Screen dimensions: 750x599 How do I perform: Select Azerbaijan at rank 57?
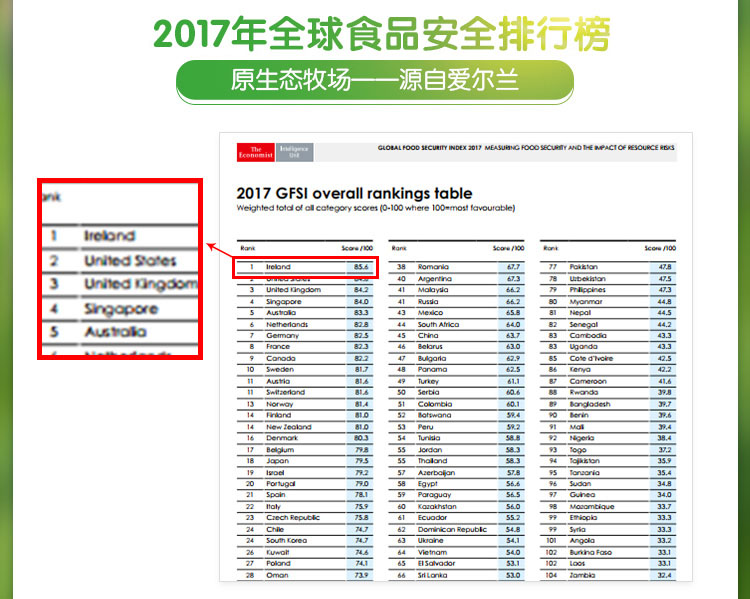click(x=436, y=473)
